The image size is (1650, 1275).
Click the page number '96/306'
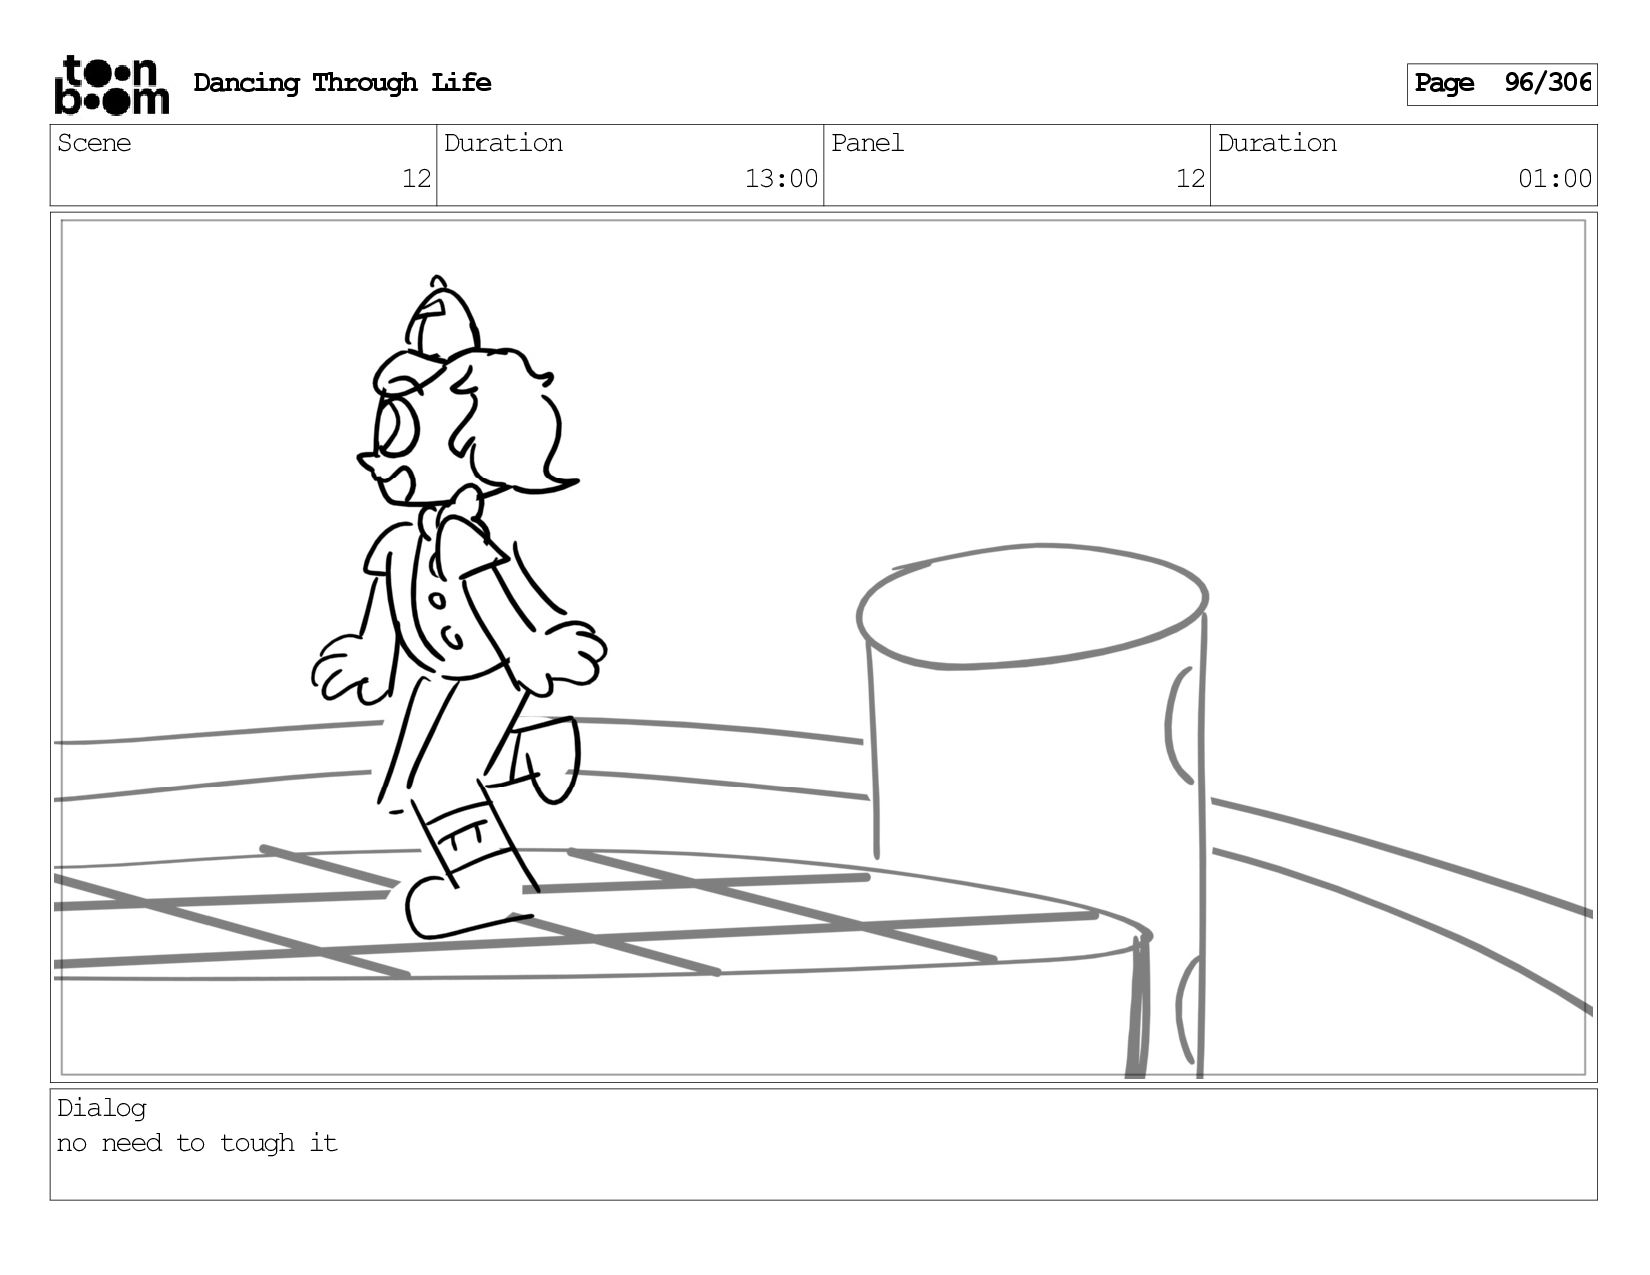[1547, 83]
